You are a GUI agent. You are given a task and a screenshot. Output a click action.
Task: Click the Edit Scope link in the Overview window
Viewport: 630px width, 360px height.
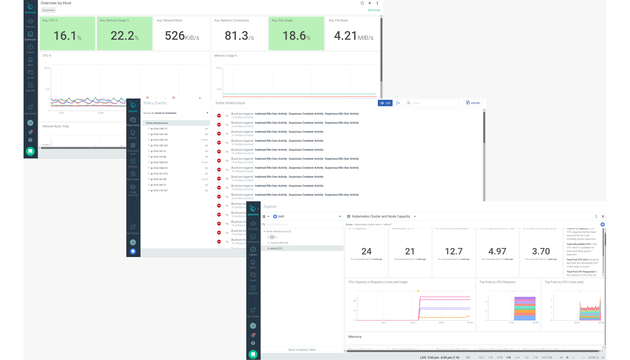(x=374, y=10)
